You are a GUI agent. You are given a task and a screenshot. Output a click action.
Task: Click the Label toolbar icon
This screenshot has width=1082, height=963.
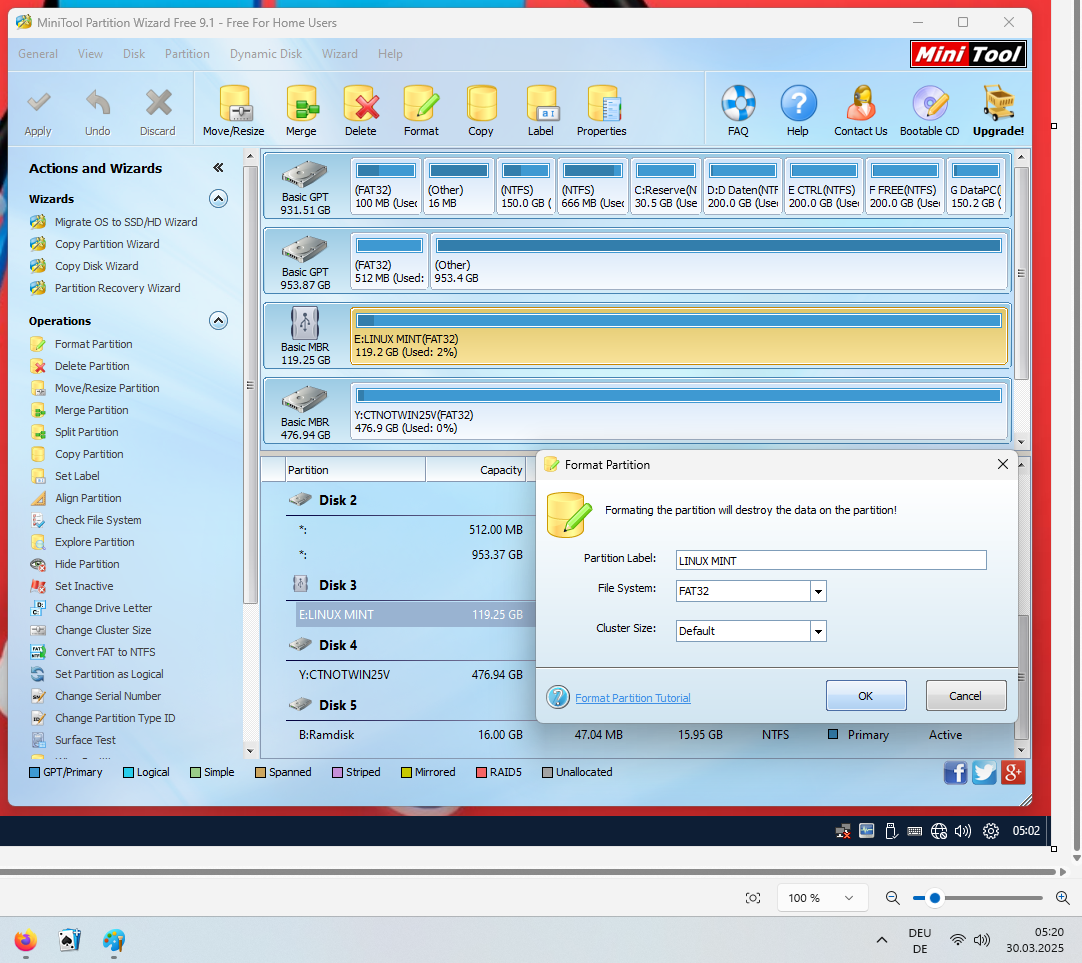click(x=541, y=103)
